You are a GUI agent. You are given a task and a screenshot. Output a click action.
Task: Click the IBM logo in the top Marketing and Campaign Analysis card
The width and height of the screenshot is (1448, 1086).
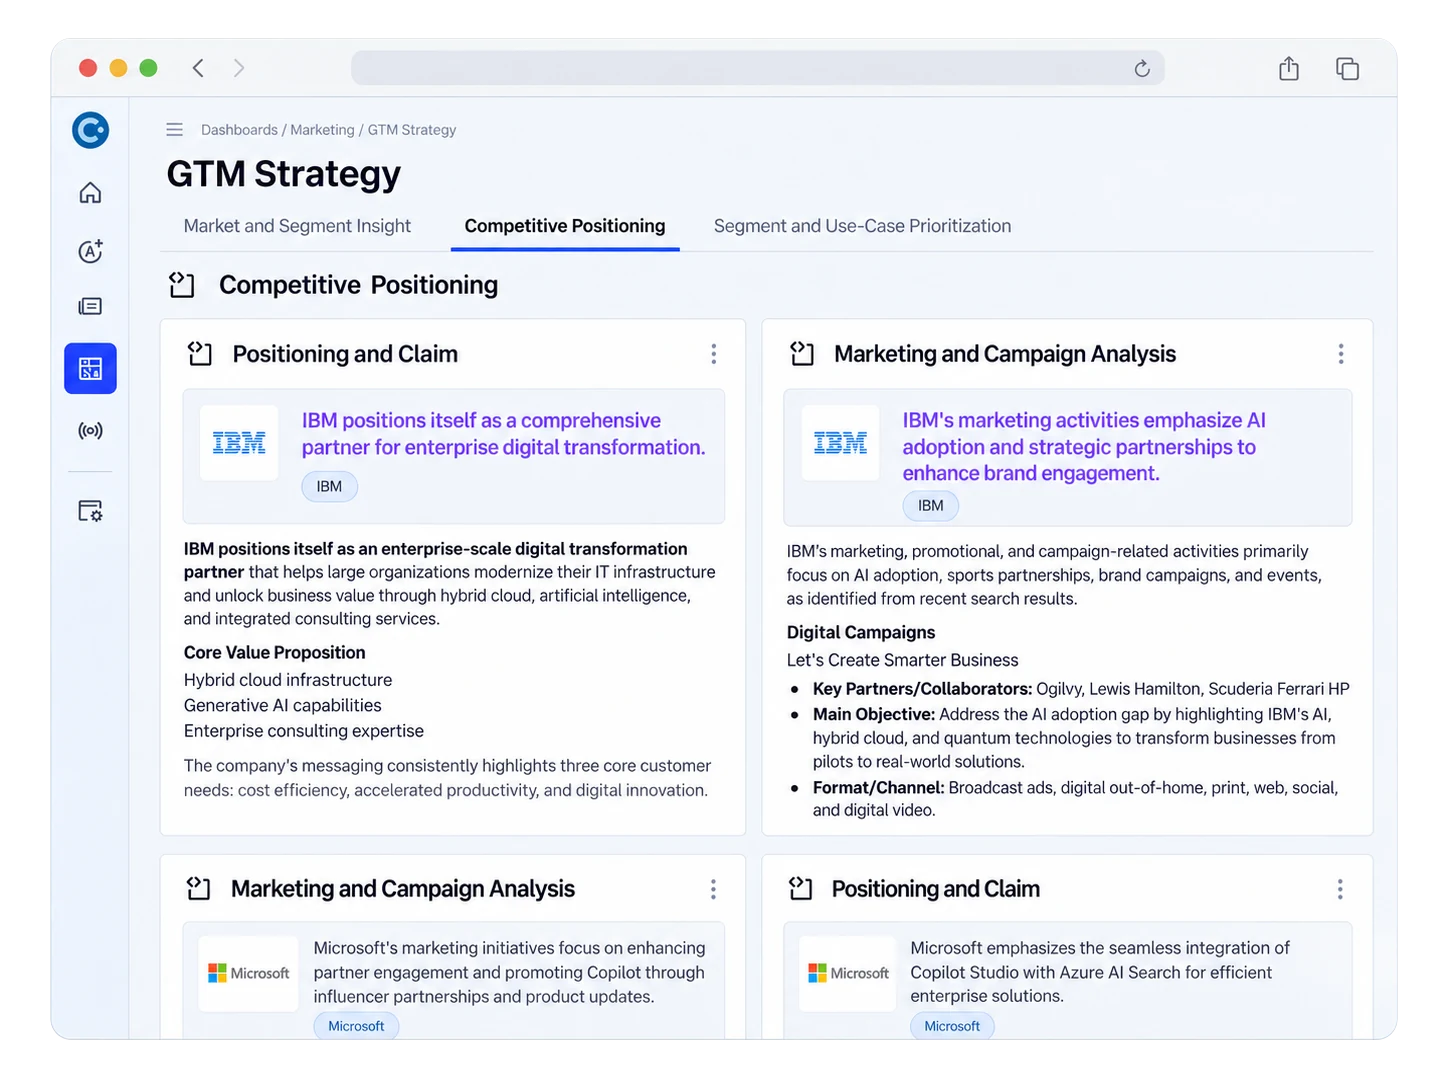[840, 443]
